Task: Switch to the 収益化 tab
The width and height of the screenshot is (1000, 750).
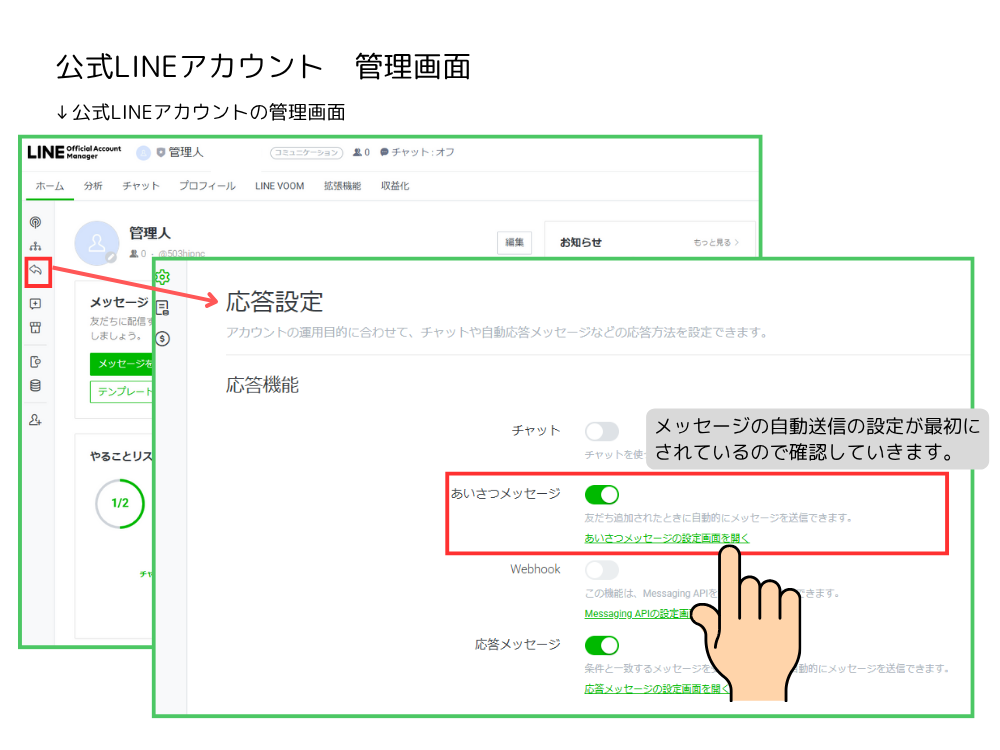Action: pos(395,186)
